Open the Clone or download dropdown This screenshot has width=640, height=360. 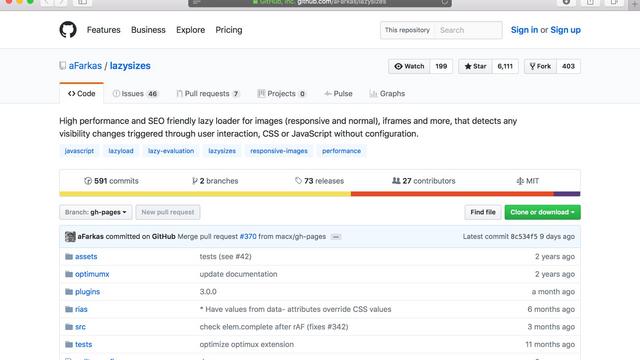click(x=542, y=212)
